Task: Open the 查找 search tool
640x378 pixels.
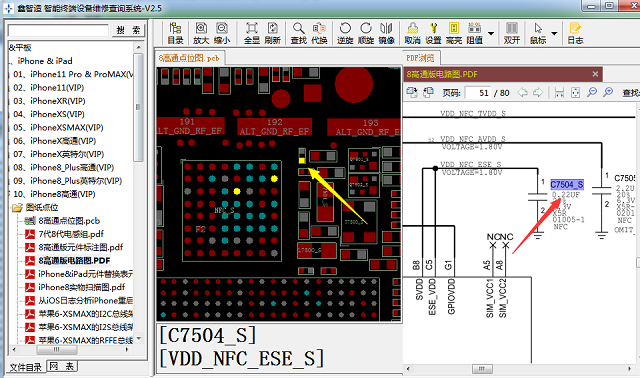Action: click(298, 33)
